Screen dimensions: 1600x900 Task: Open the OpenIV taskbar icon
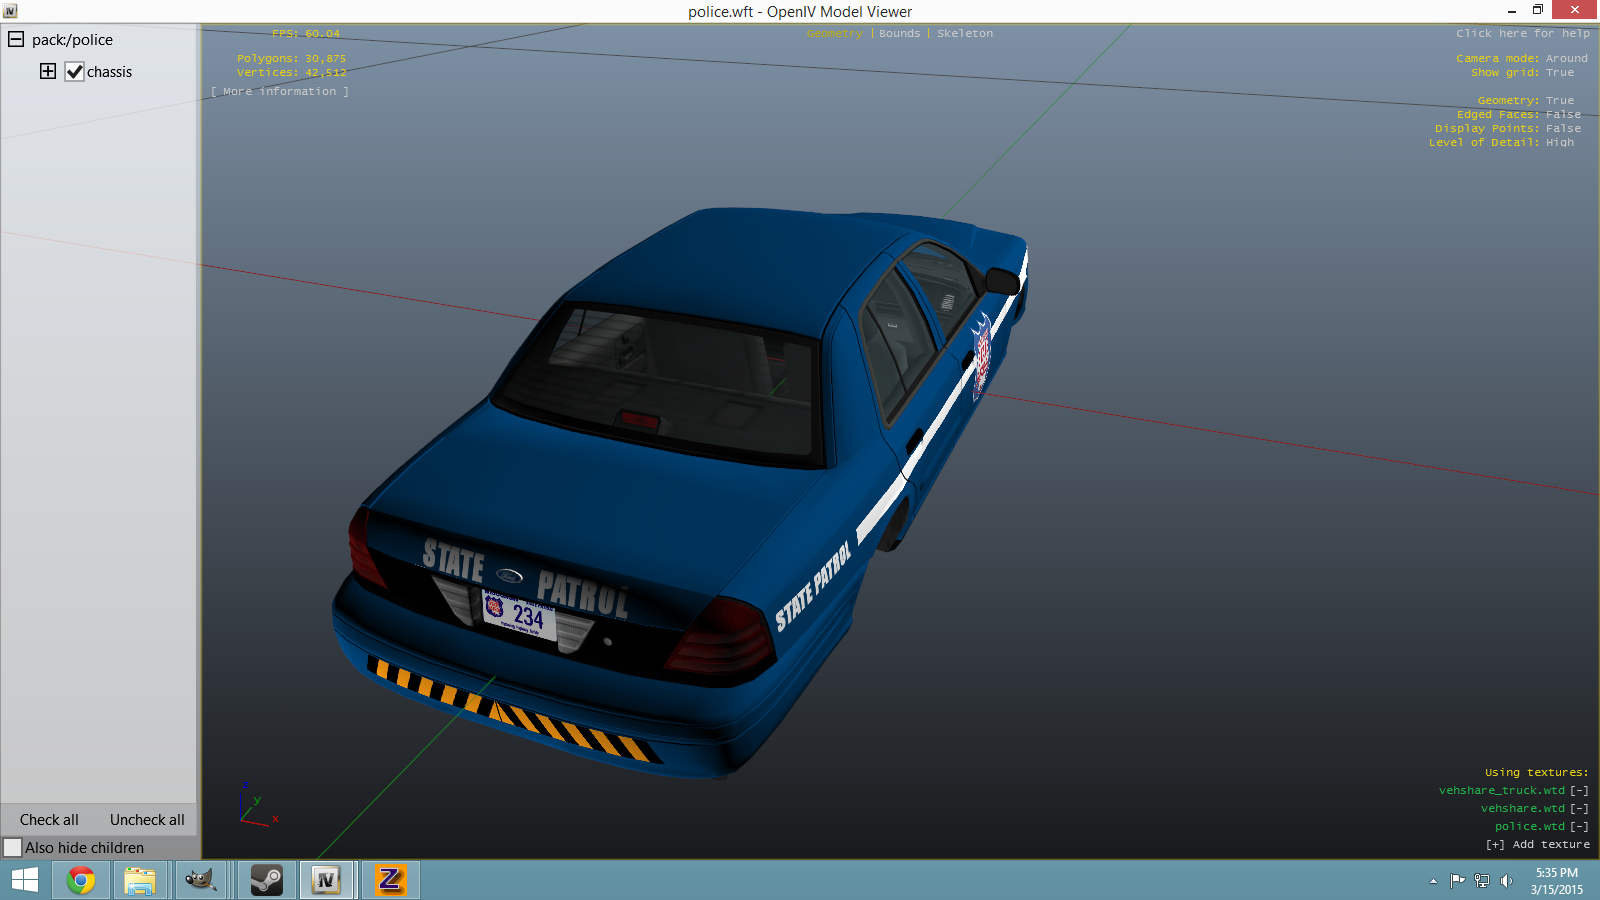pyautogui.click(x=326, y=880)
